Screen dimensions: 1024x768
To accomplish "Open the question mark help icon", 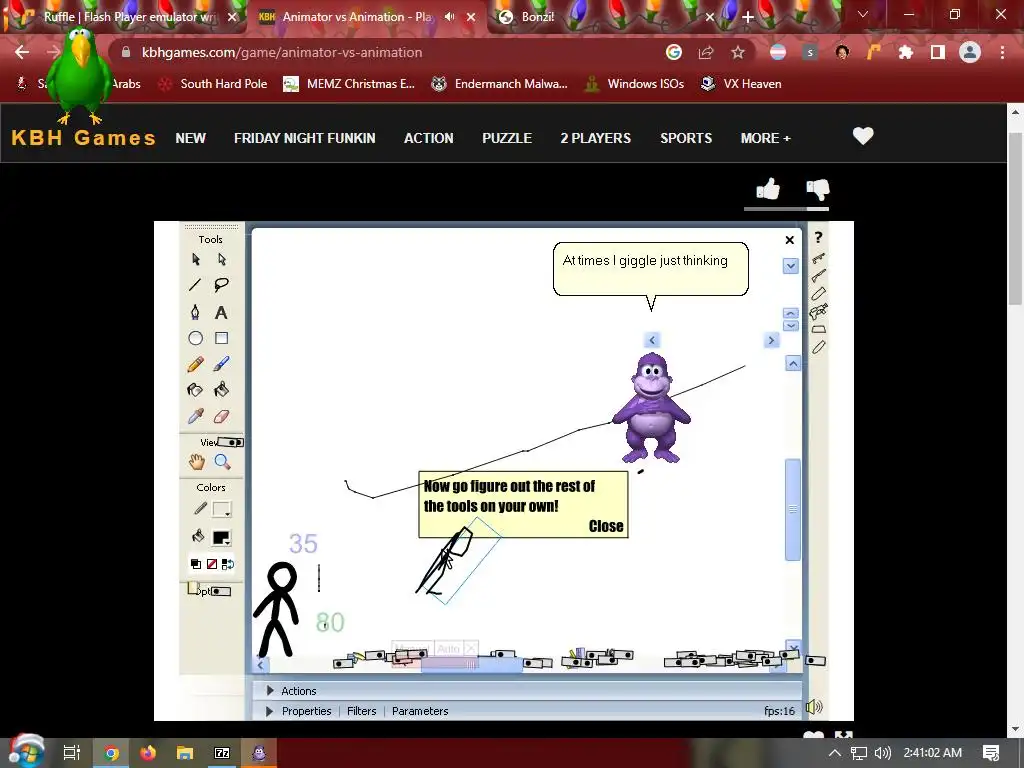I will [x=818, y=238].
